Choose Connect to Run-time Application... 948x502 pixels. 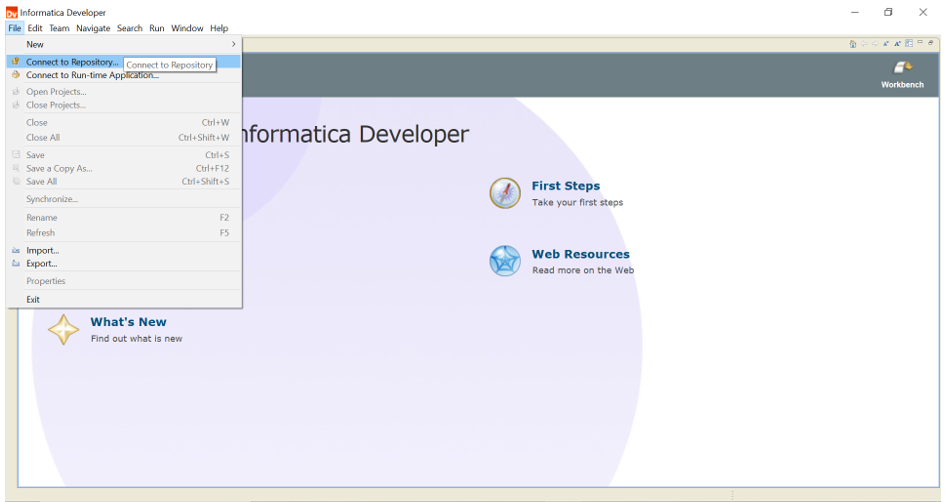[x=123, y=75]
